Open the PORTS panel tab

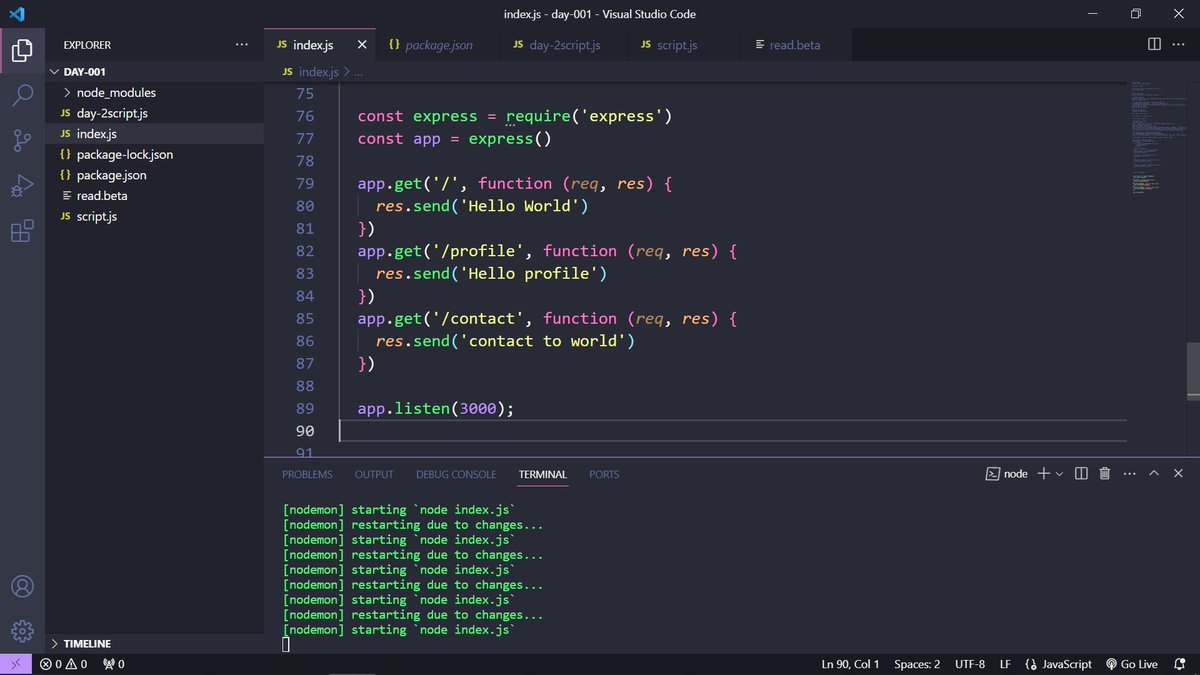click(x=604, y=474)
